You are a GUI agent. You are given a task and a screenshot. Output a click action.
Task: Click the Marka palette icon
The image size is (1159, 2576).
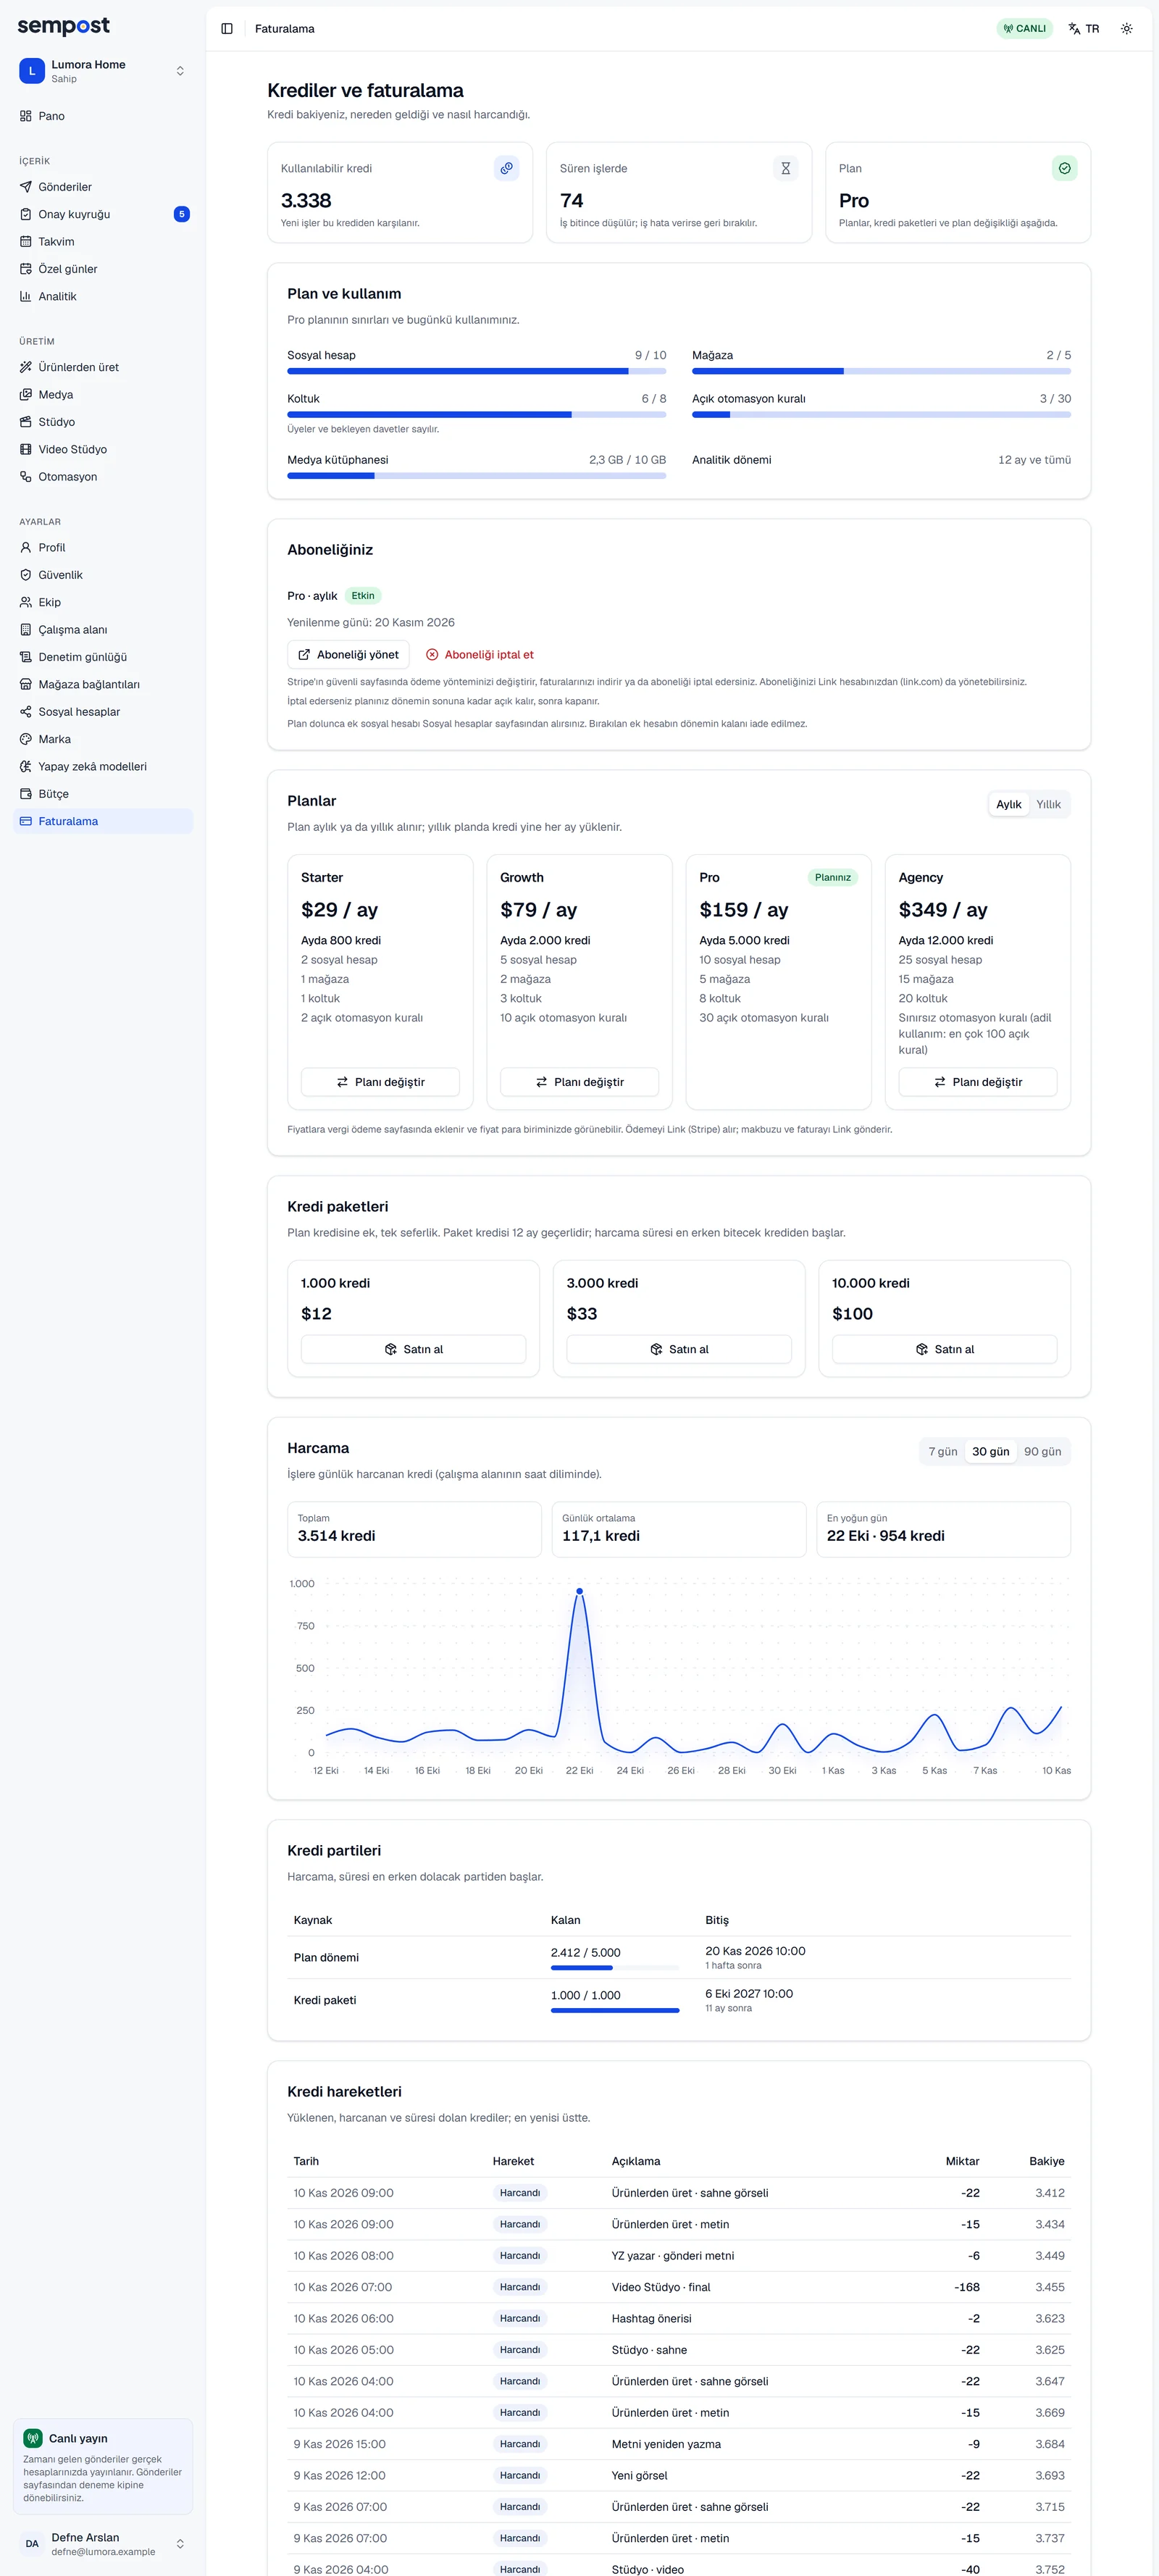pyautogui.click(x=26, y=739)
